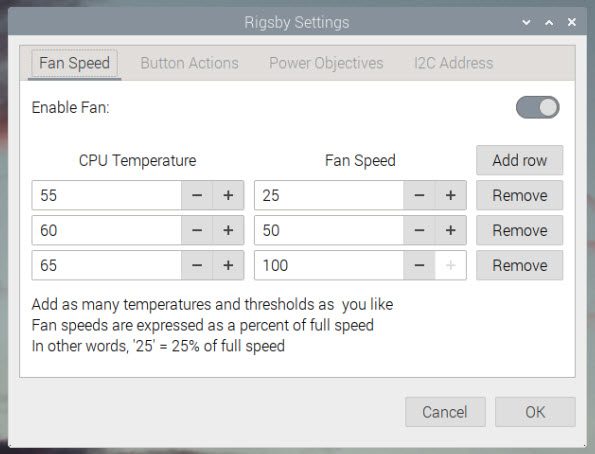
Task: Confirm settings with the OK button
Action: [x=535, y=412]
